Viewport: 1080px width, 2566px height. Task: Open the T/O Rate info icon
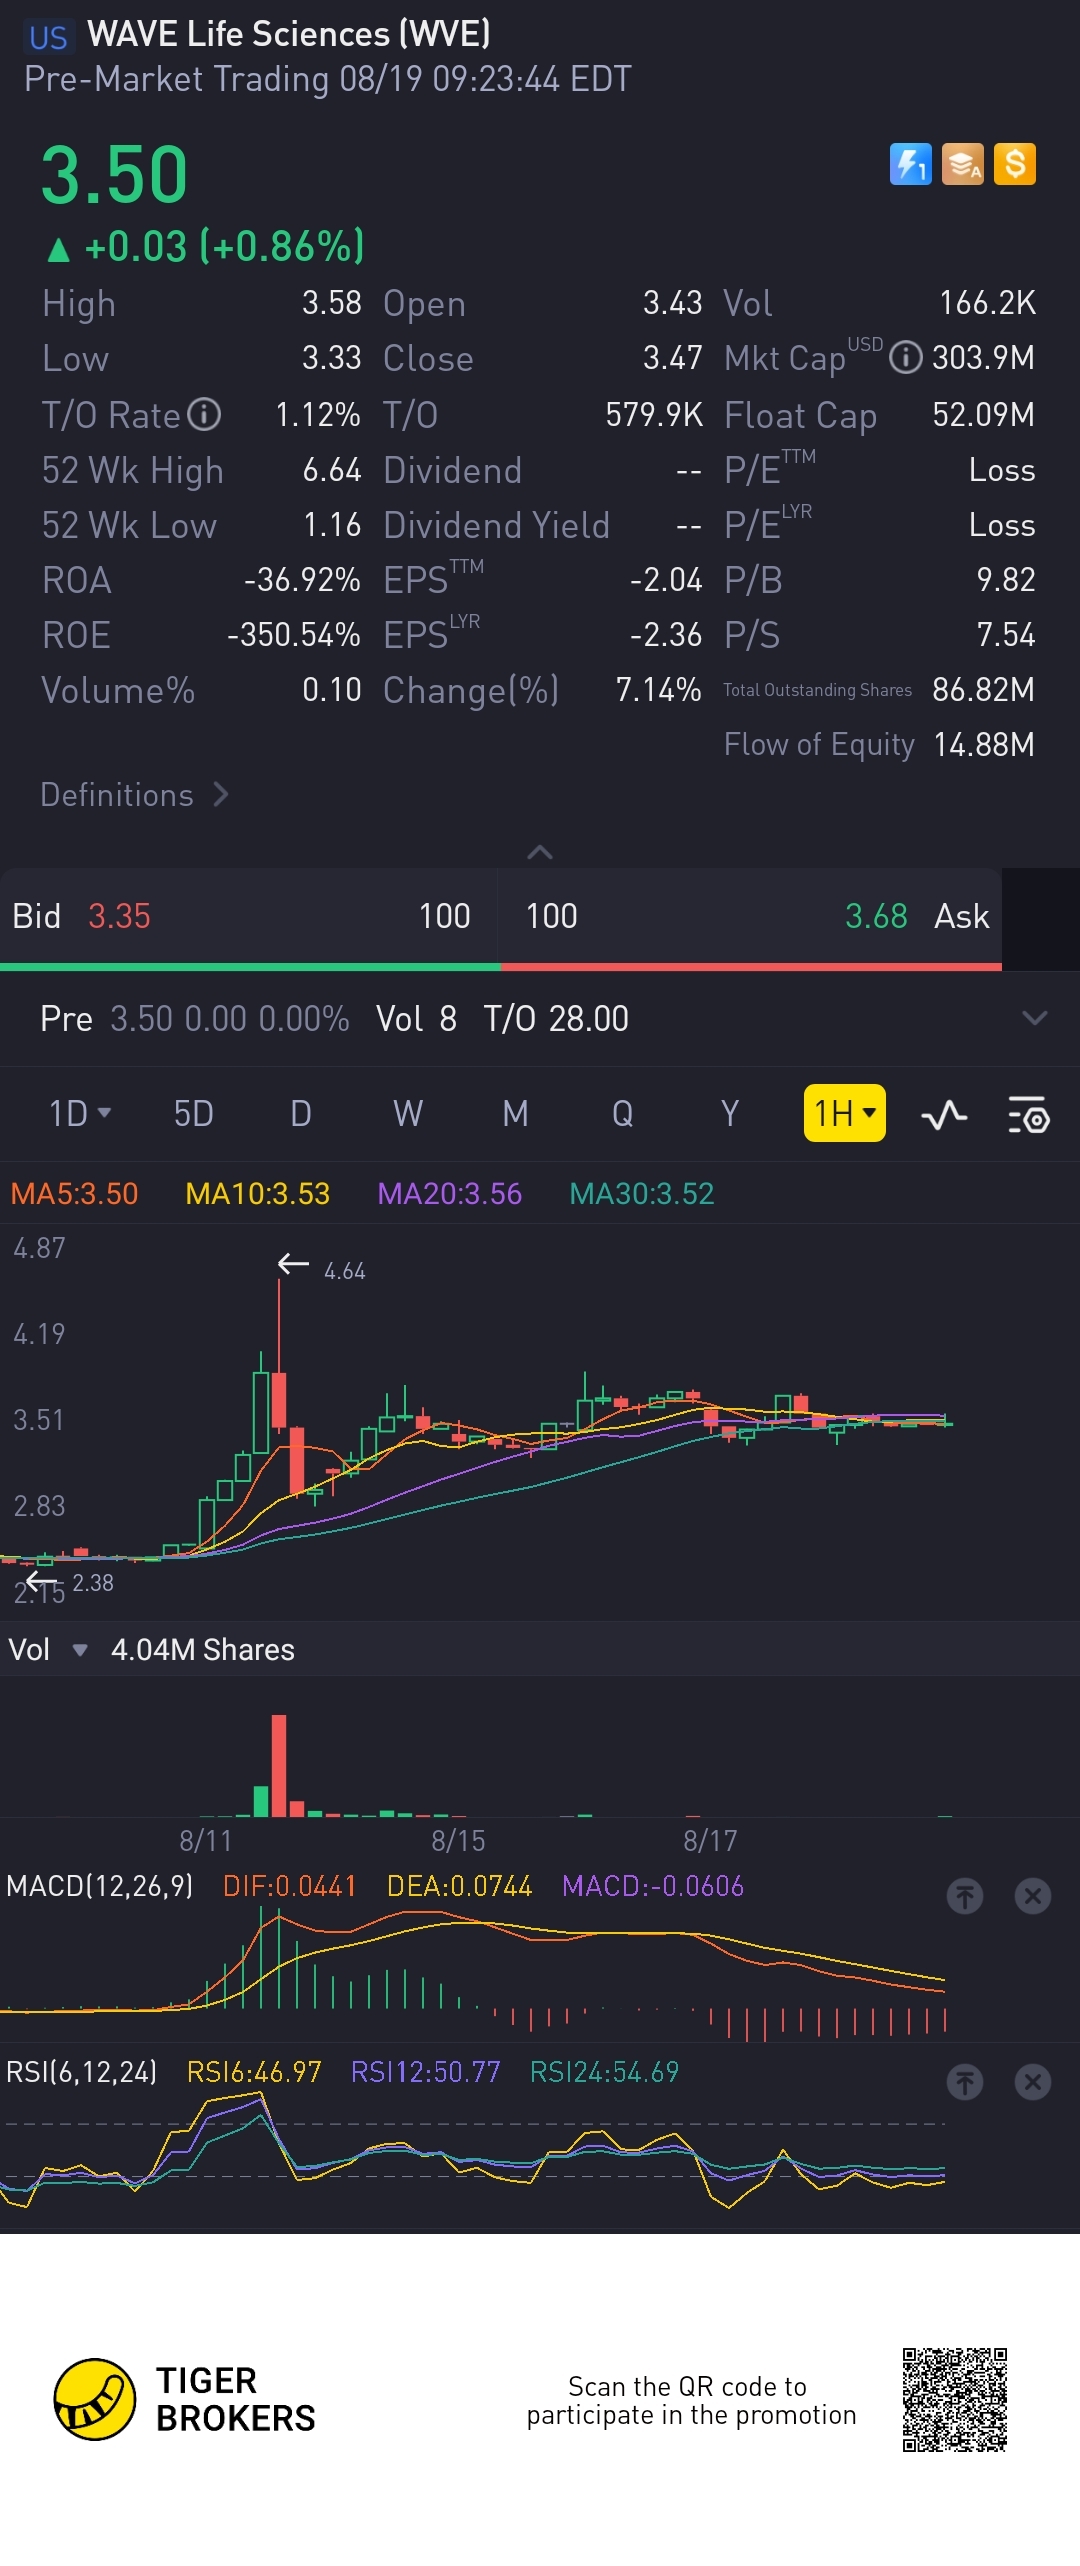204,414
